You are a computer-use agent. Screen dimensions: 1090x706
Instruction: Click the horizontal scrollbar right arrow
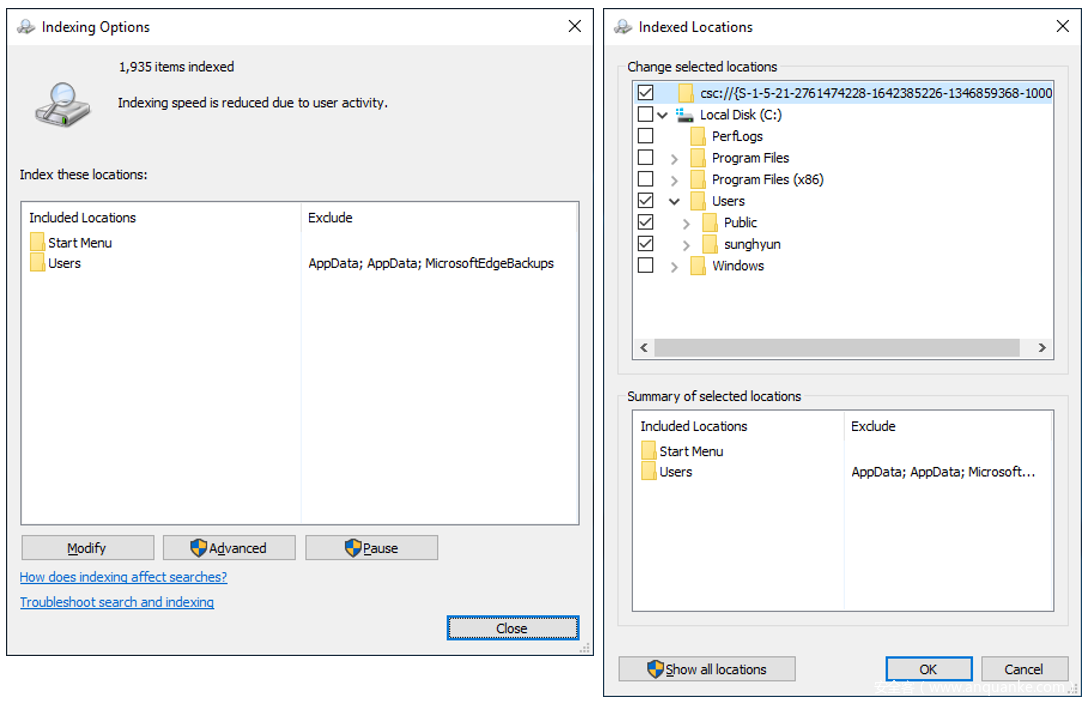pos(1041,348)
